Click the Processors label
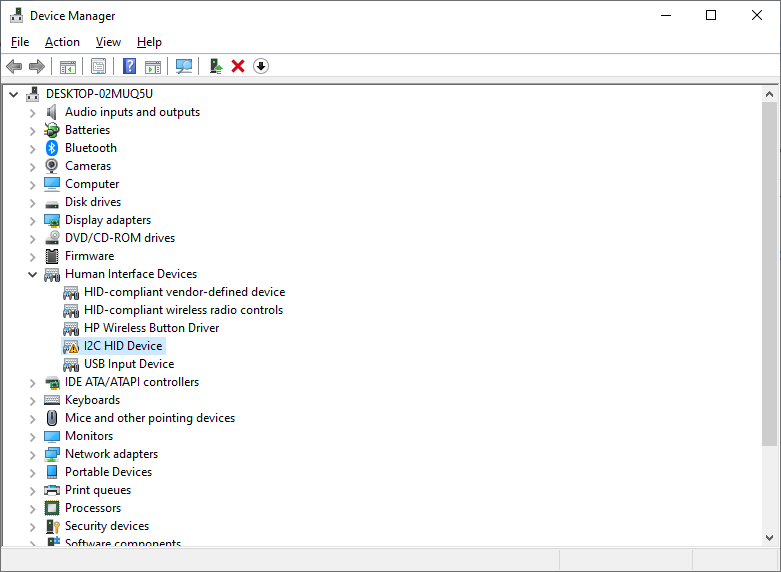The height and width of the screenshot is (572, 781). tap(93, 508)
